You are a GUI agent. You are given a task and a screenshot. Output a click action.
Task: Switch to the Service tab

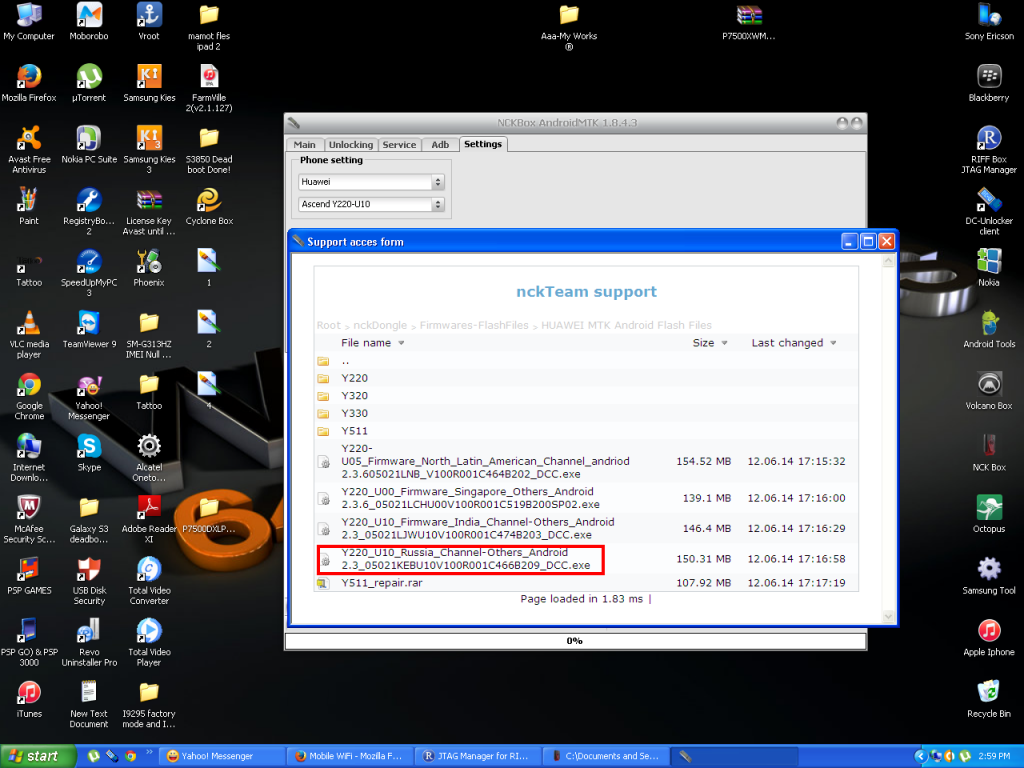point(399,145)
